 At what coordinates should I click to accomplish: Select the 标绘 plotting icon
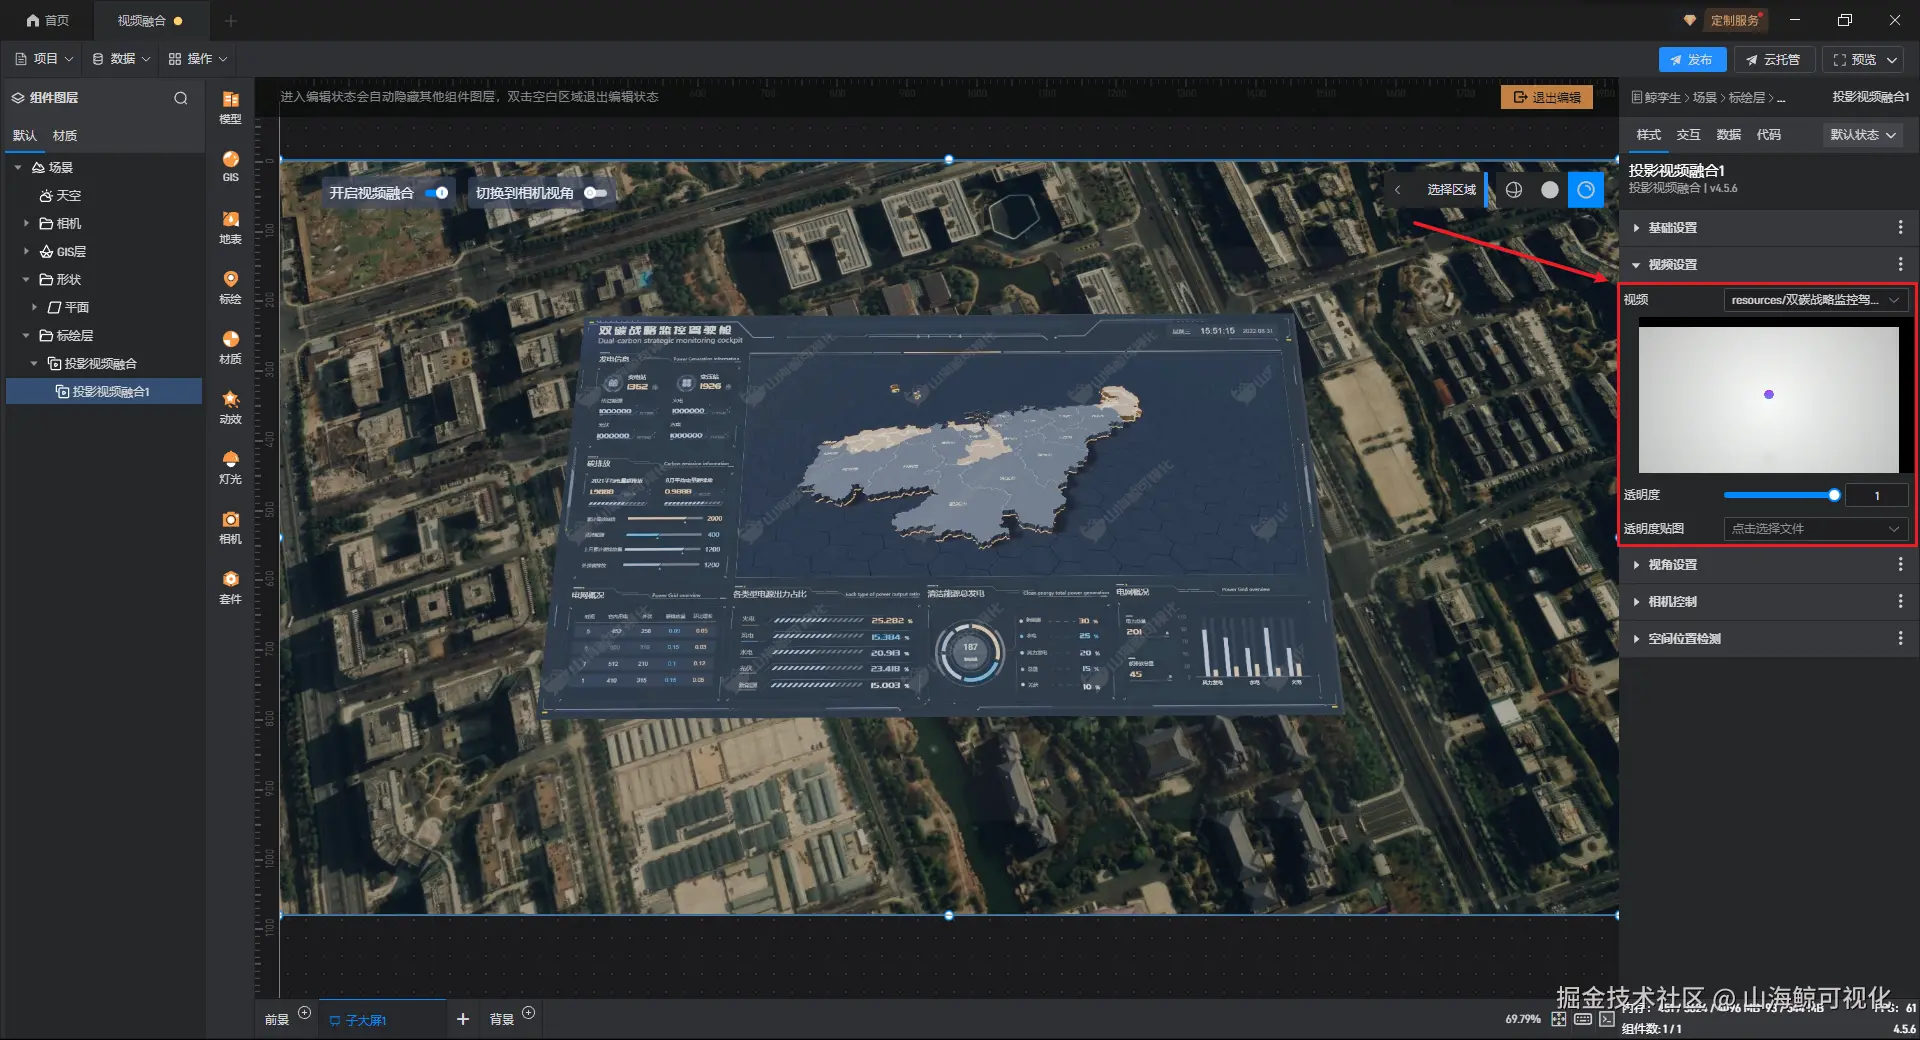pyautogui.click(x=230, y=287)
